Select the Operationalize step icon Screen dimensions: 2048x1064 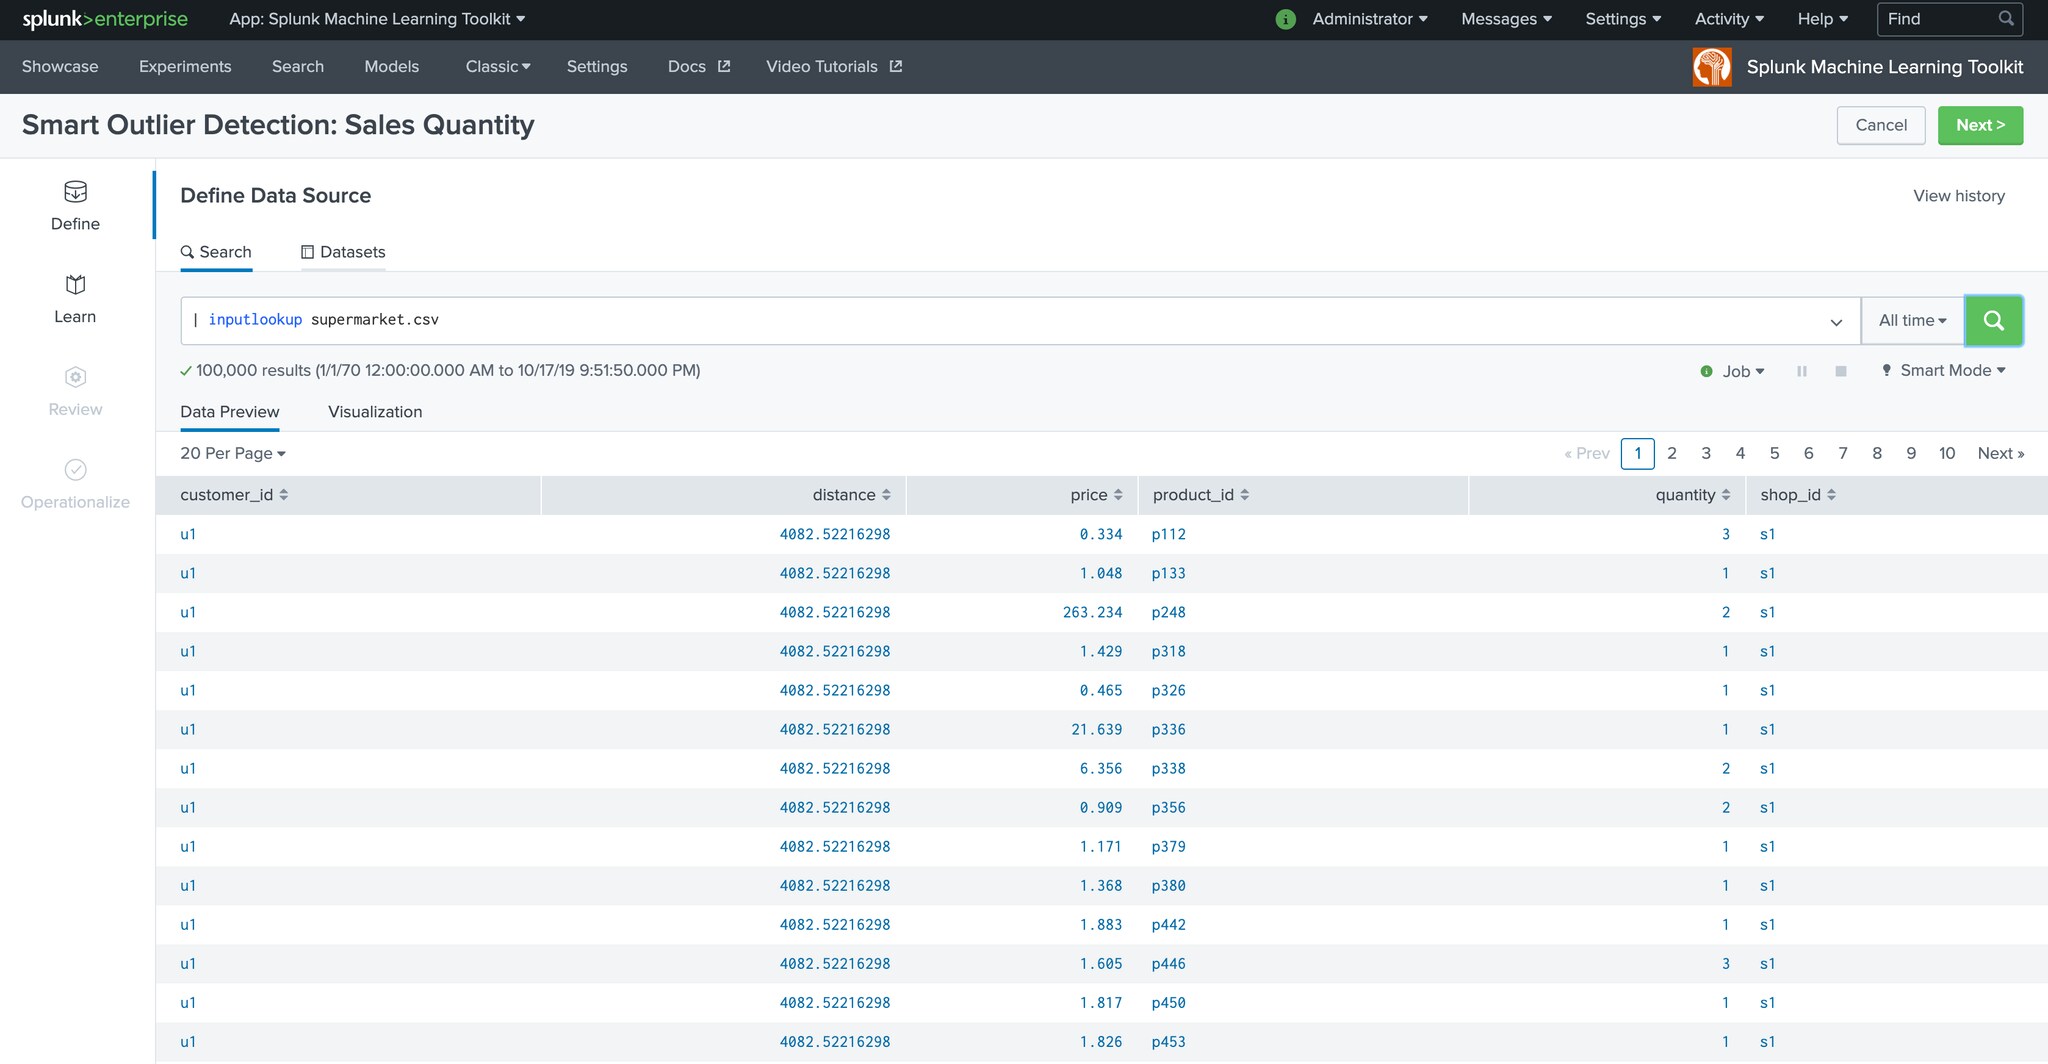point(75,470)
